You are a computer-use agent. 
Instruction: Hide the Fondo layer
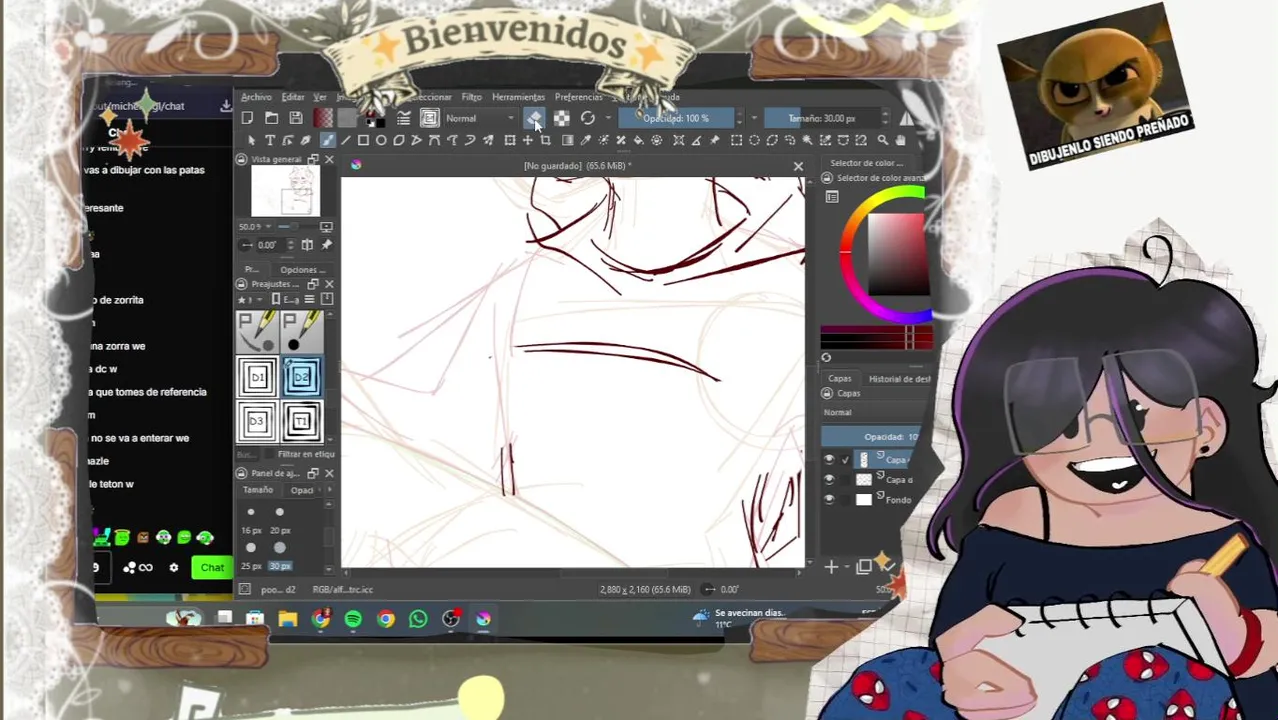tap(828, 499)
